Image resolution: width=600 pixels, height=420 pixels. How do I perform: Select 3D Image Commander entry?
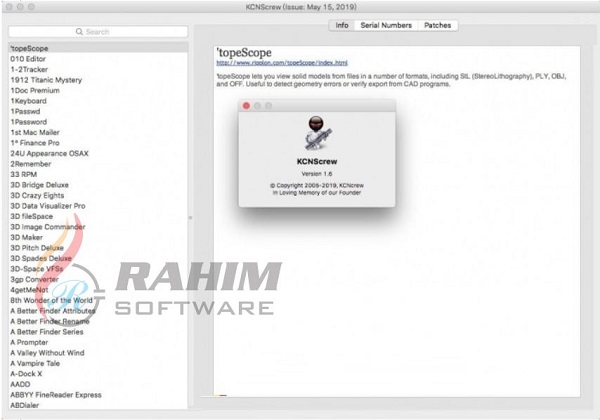[x=98, y=227]
